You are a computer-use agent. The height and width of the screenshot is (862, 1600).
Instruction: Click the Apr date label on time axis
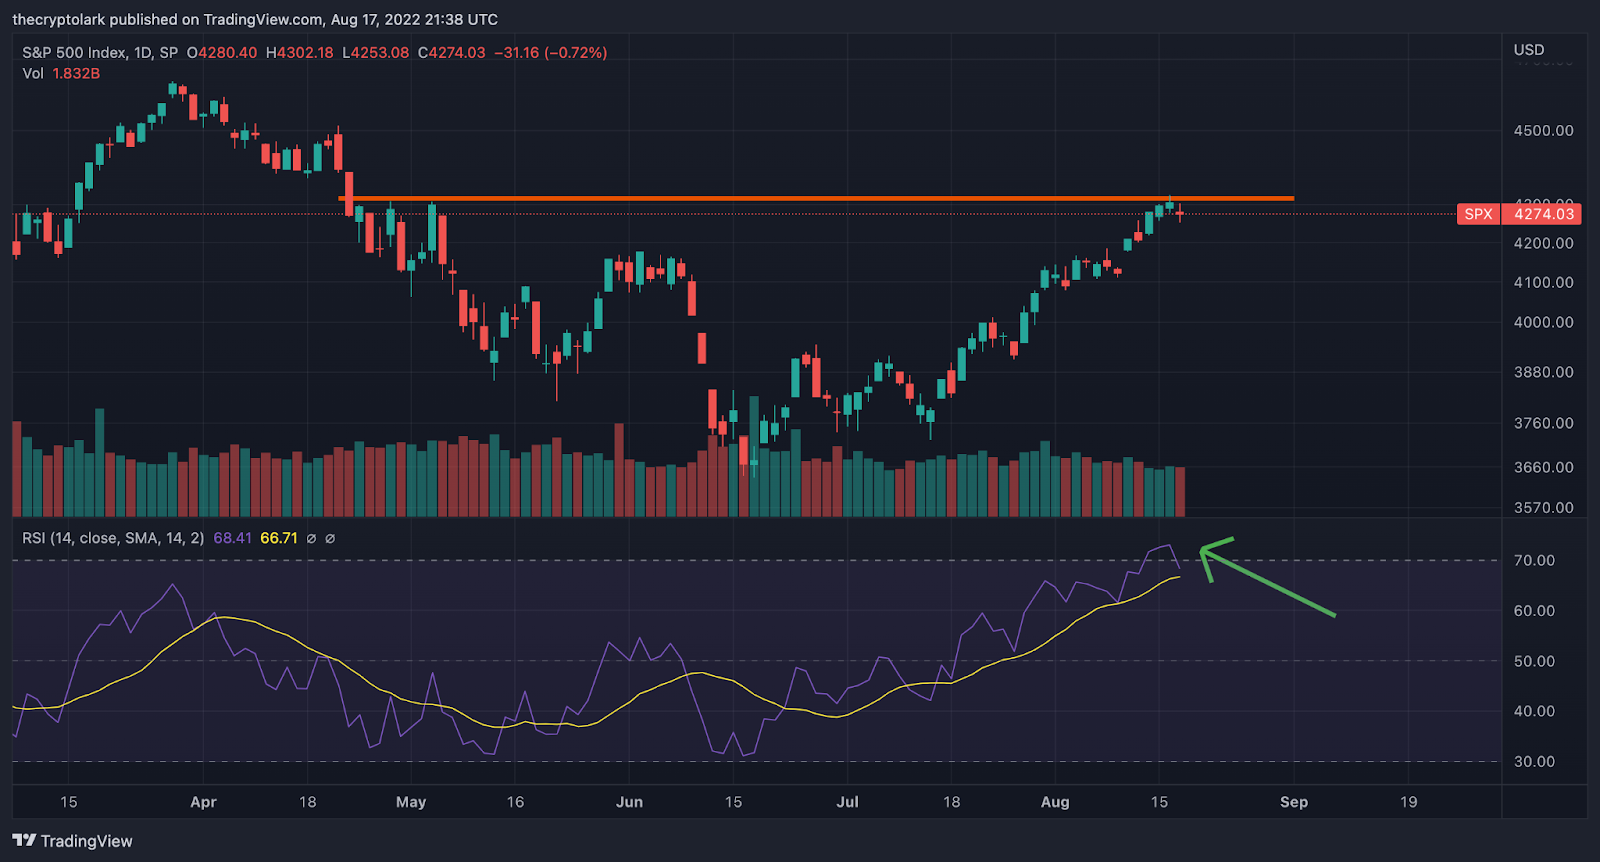(x=203, y=802)
